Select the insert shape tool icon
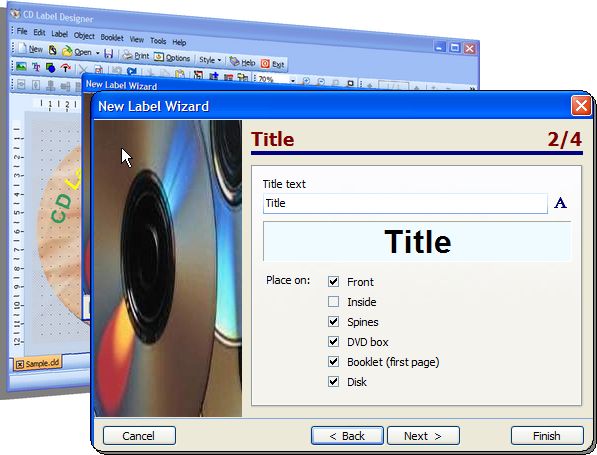 pos(50,68)
